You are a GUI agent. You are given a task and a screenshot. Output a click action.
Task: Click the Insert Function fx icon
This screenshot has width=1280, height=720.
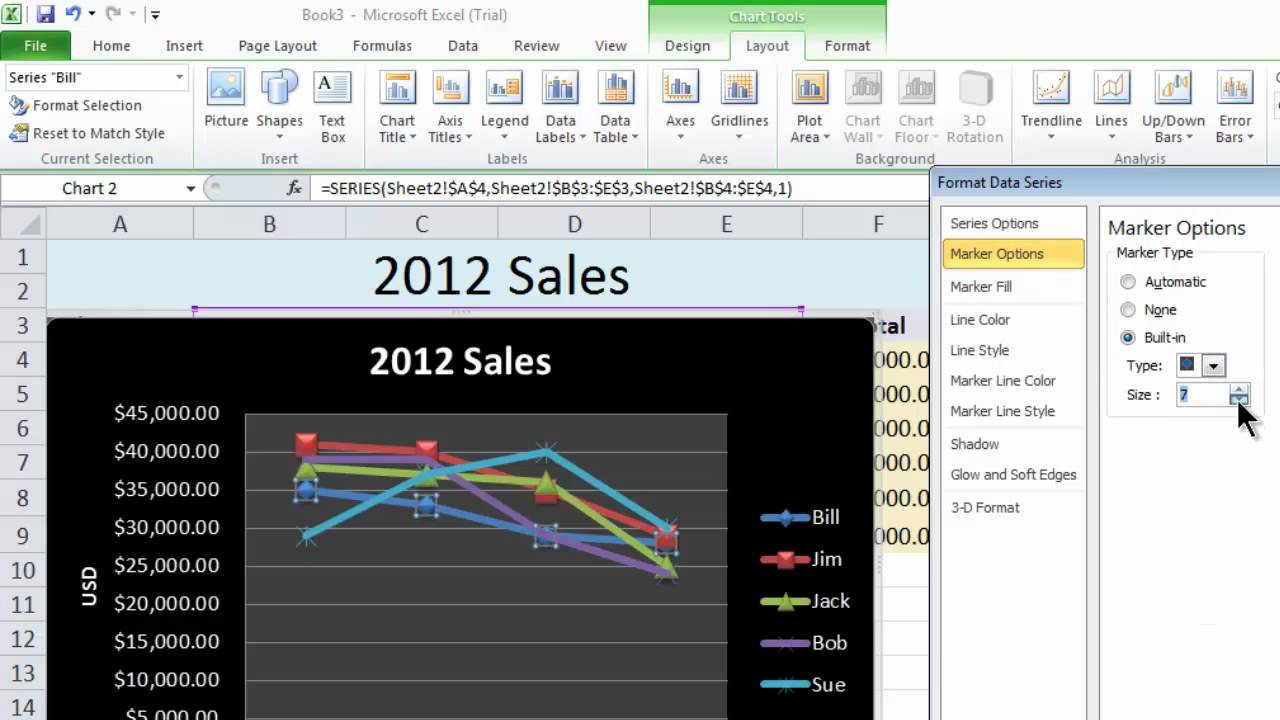[294, 188]
